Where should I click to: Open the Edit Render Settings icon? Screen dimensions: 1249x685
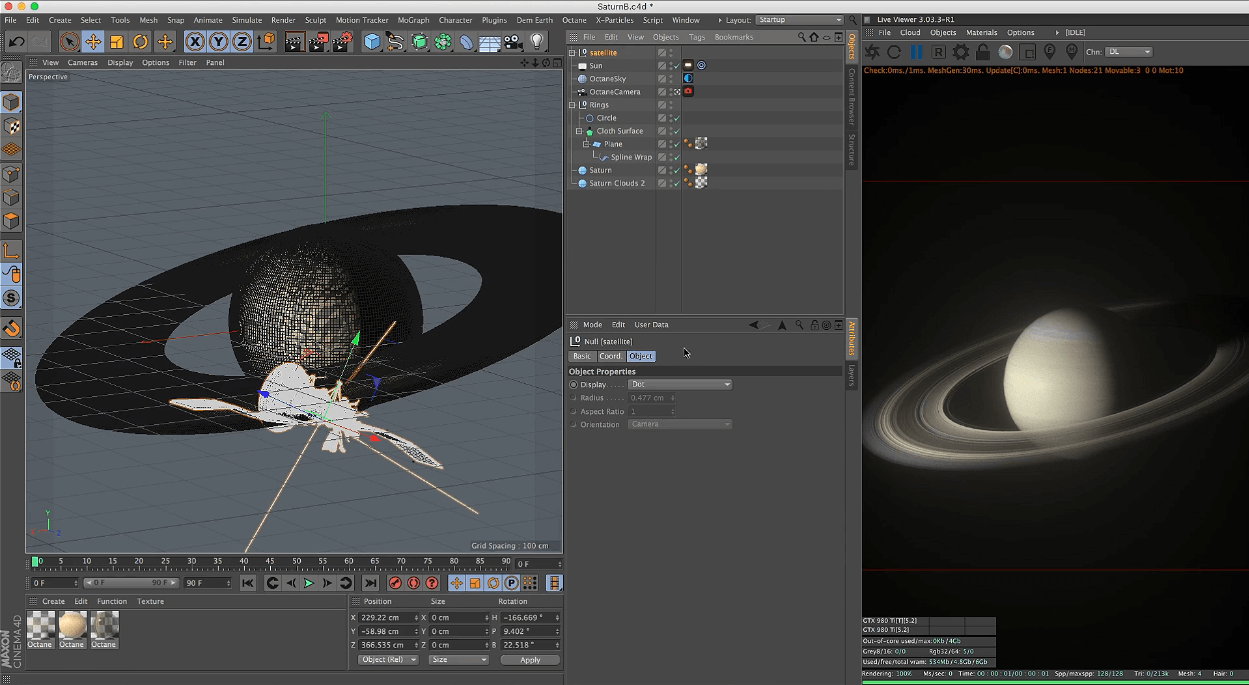343,42
